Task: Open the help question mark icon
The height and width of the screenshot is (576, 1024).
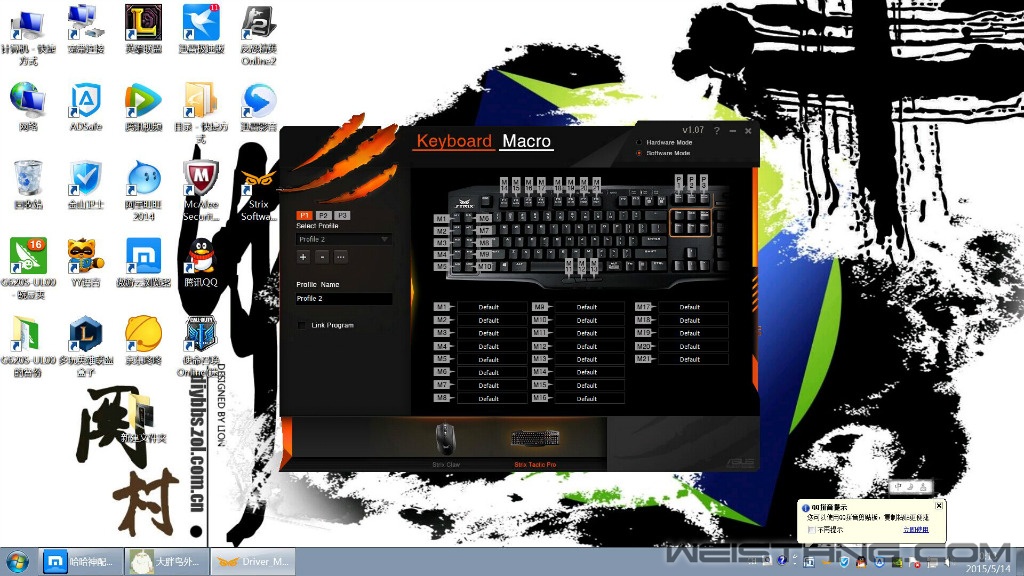Action: click(716, 131)
